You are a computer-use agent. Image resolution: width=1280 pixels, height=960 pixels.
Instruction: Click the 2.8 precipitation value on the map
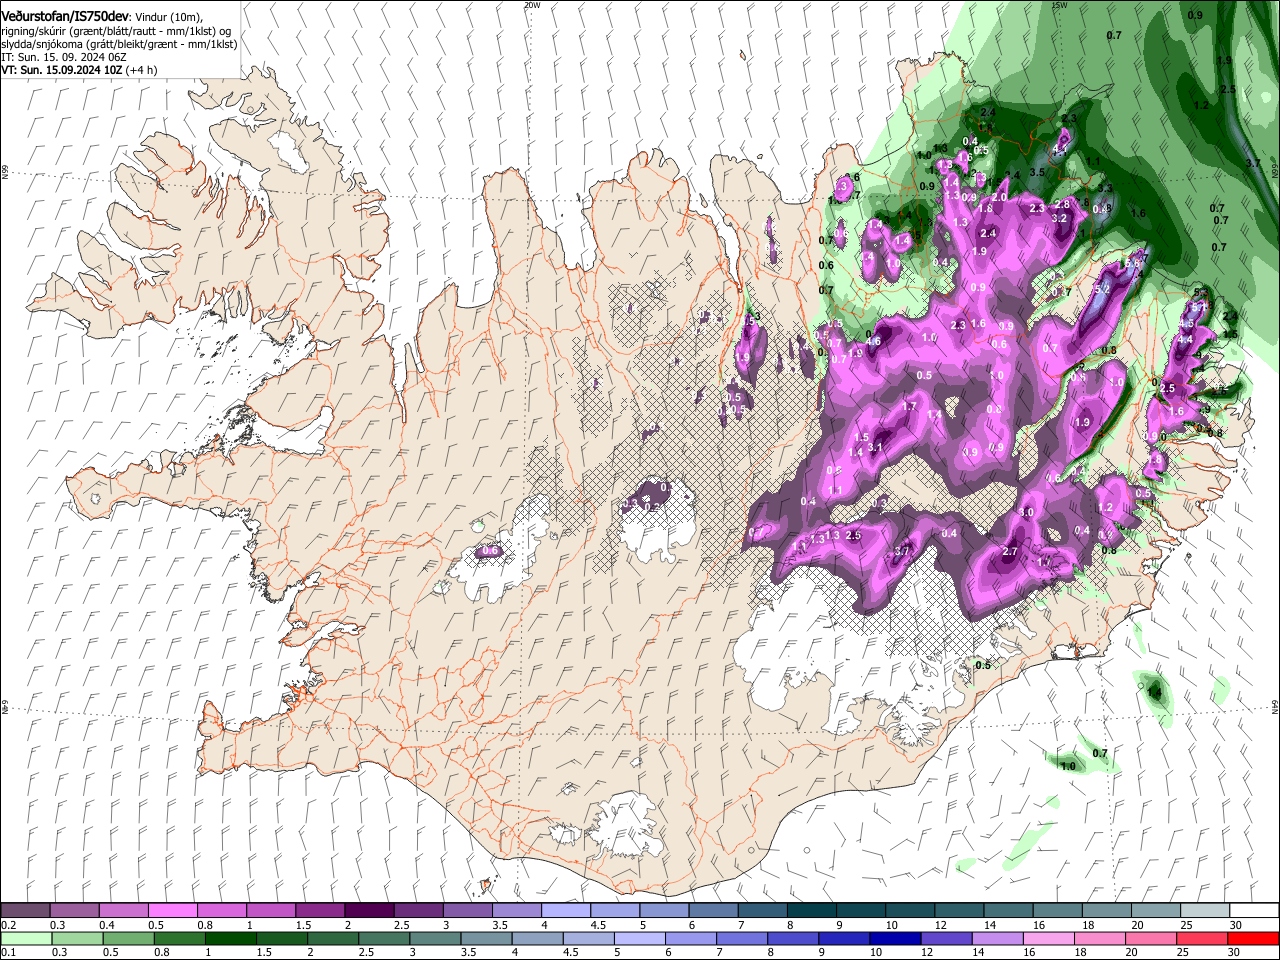1063,204
